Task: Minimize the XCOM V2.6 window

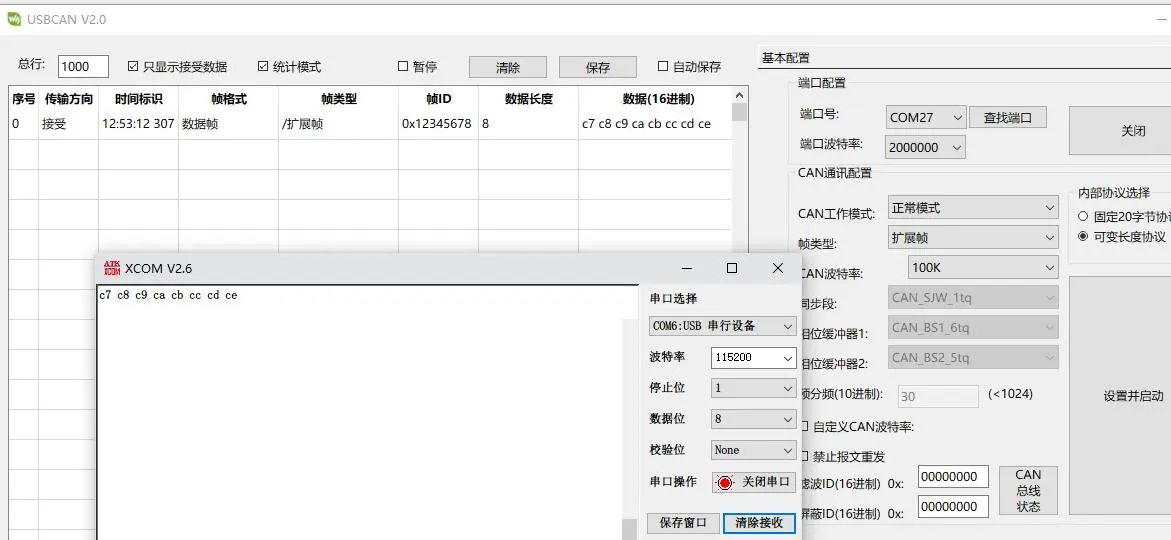Action: 686,268
